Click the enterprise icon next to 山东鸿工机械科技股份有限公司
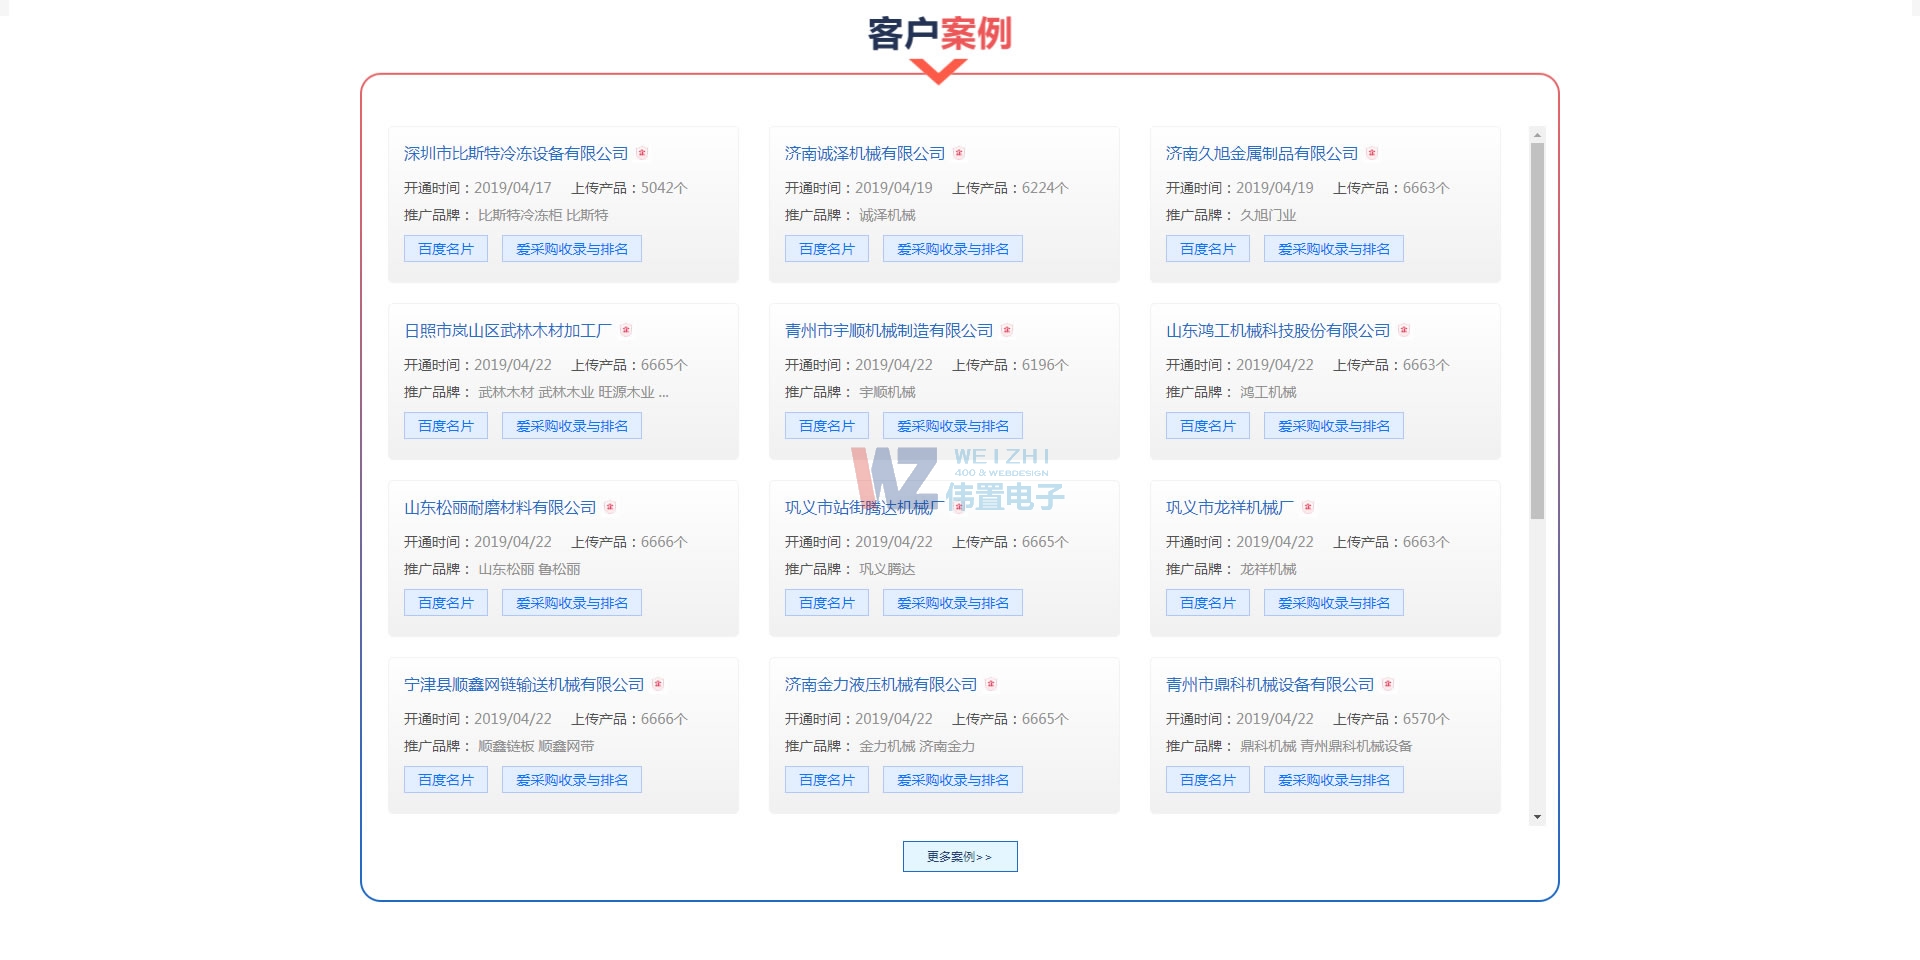The width and height of the screenshot is (1920, 960). [x=1404, y=330]
